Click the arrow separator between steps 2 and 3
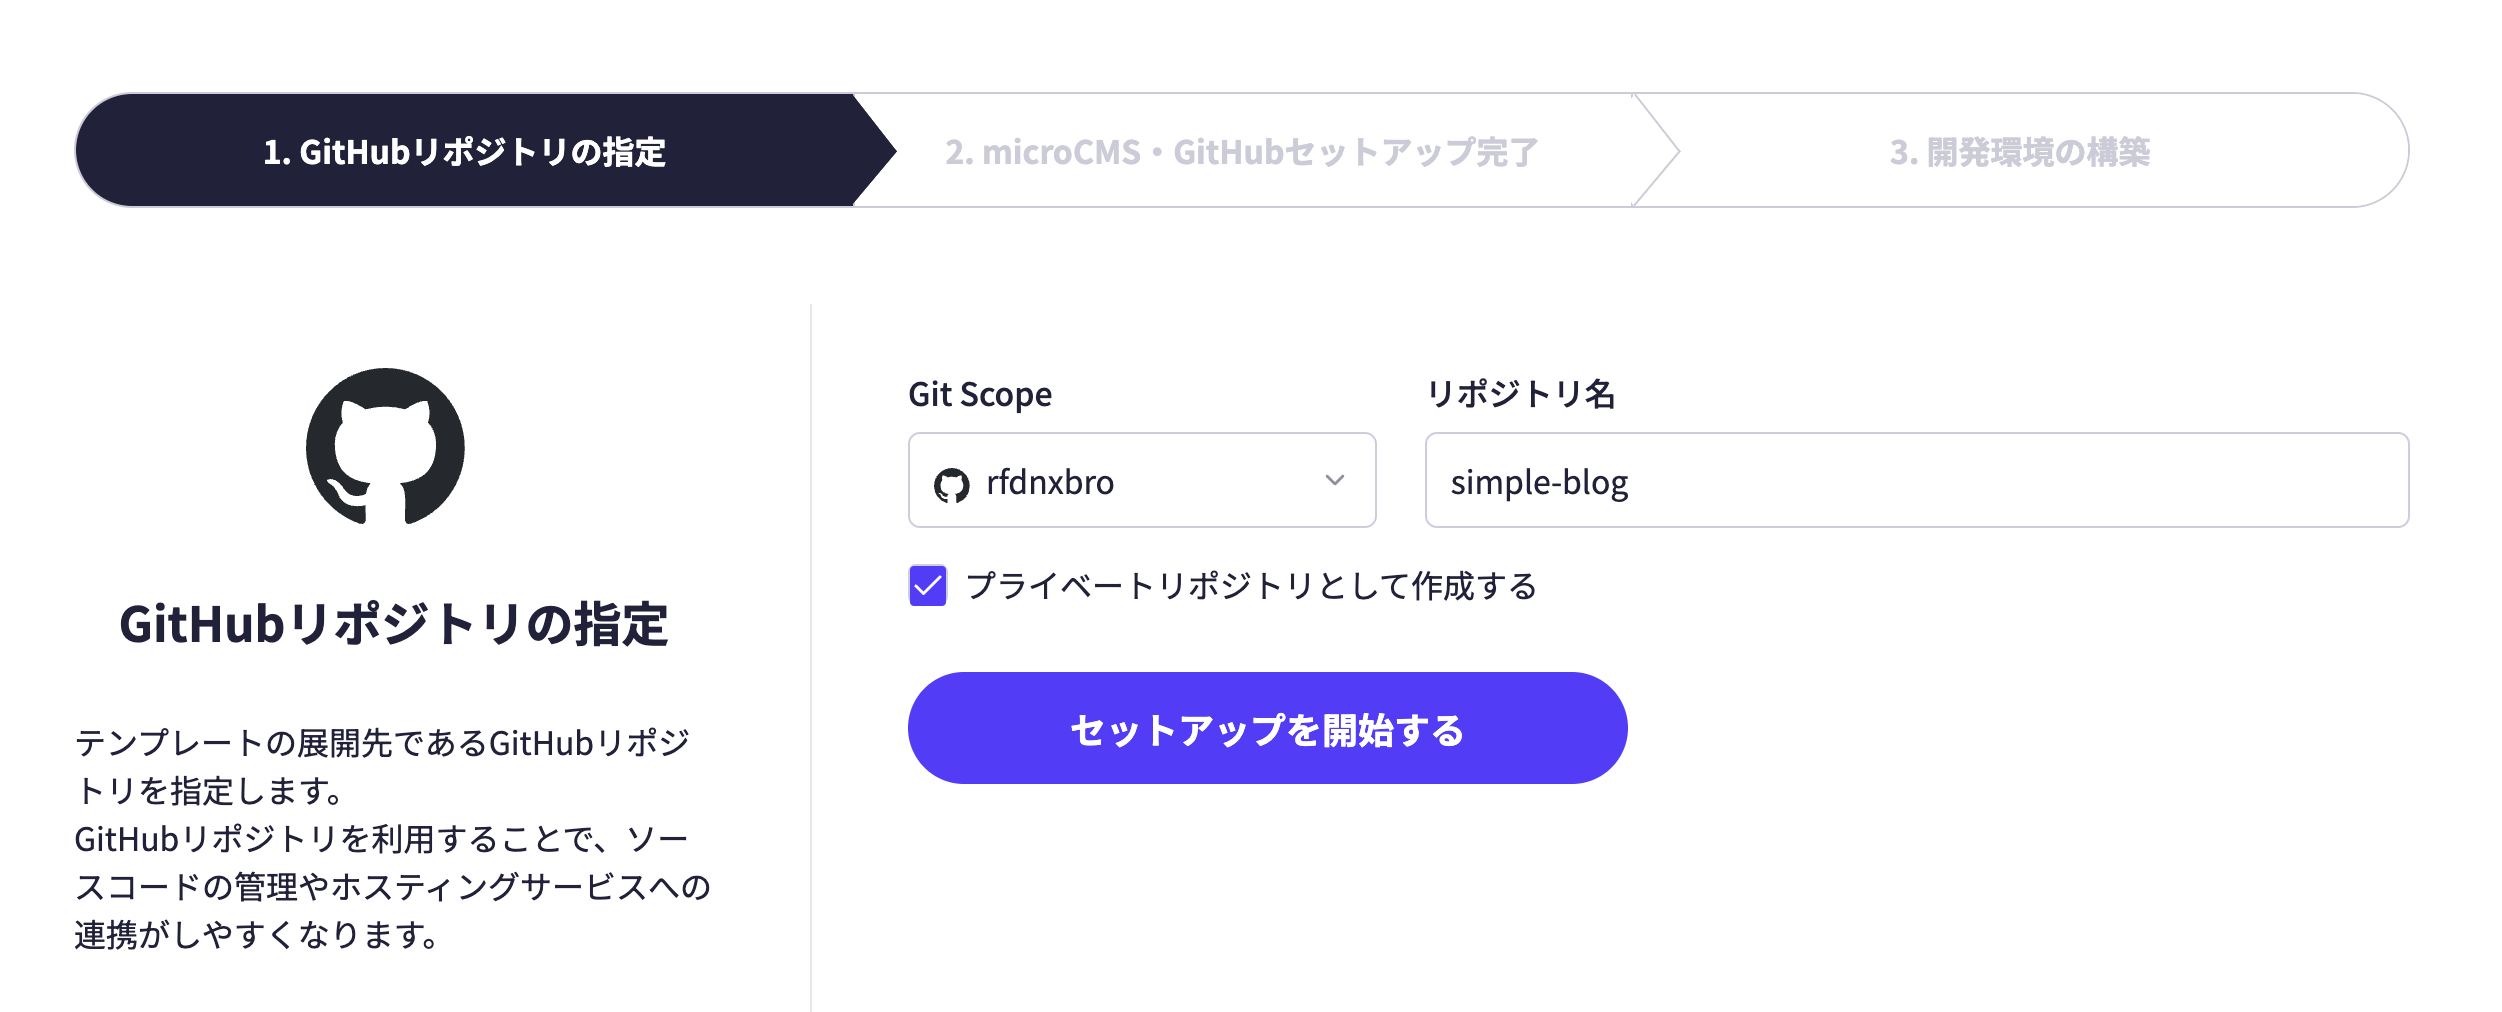Viewport: 2502px width, 1012px height. [x=1656, y=151]
